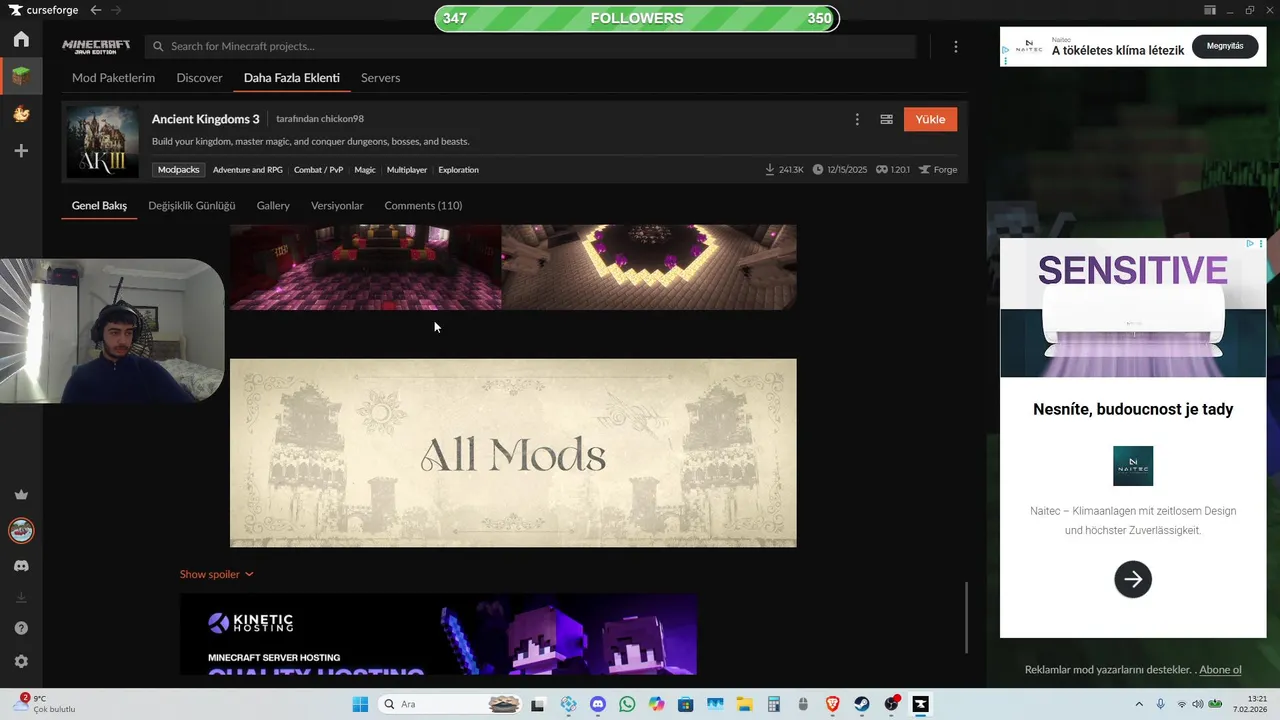Click the All Mods banner image
This screenshot has height=720, width=1280.
point(513,453)
